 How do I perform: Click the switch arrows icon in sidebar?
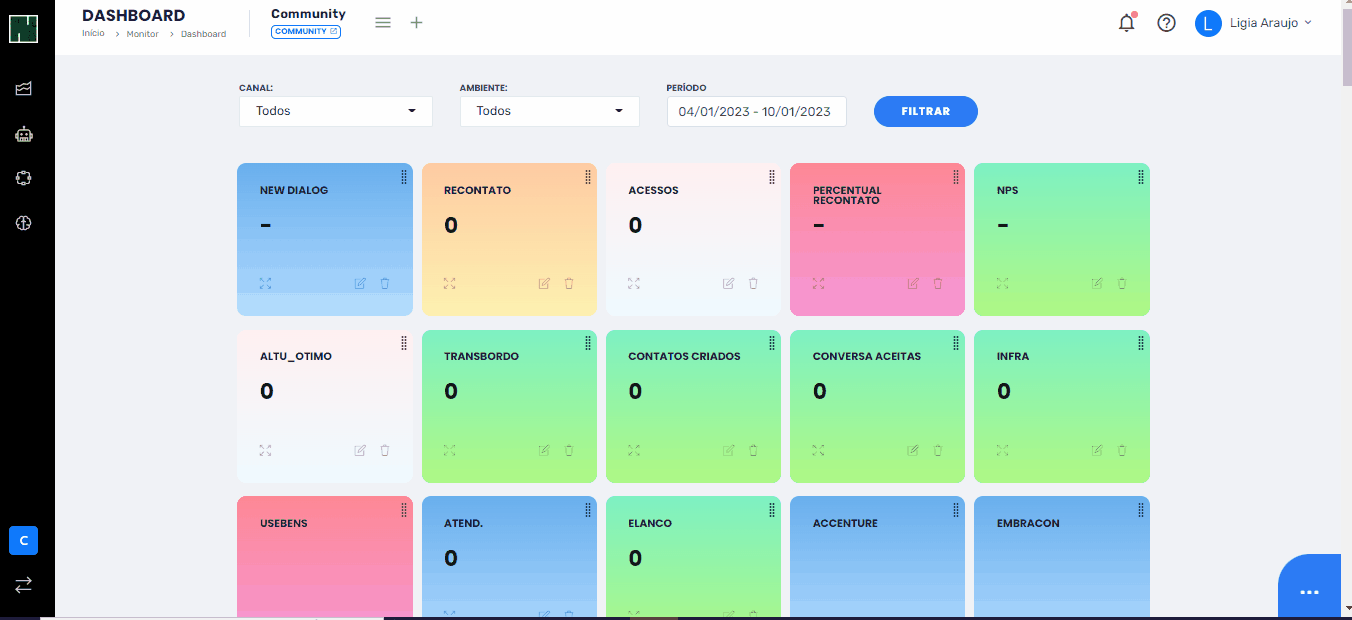[24, 584]
